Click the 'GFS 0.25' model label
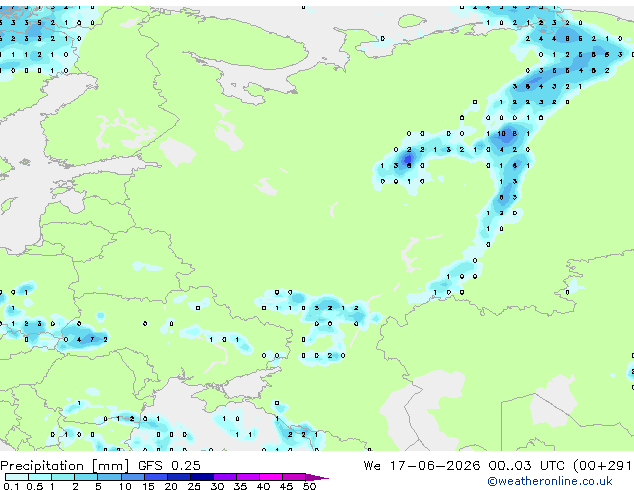The height and width of the screenshot is (490, 634). pyautogui.click(x=169, y=466)
